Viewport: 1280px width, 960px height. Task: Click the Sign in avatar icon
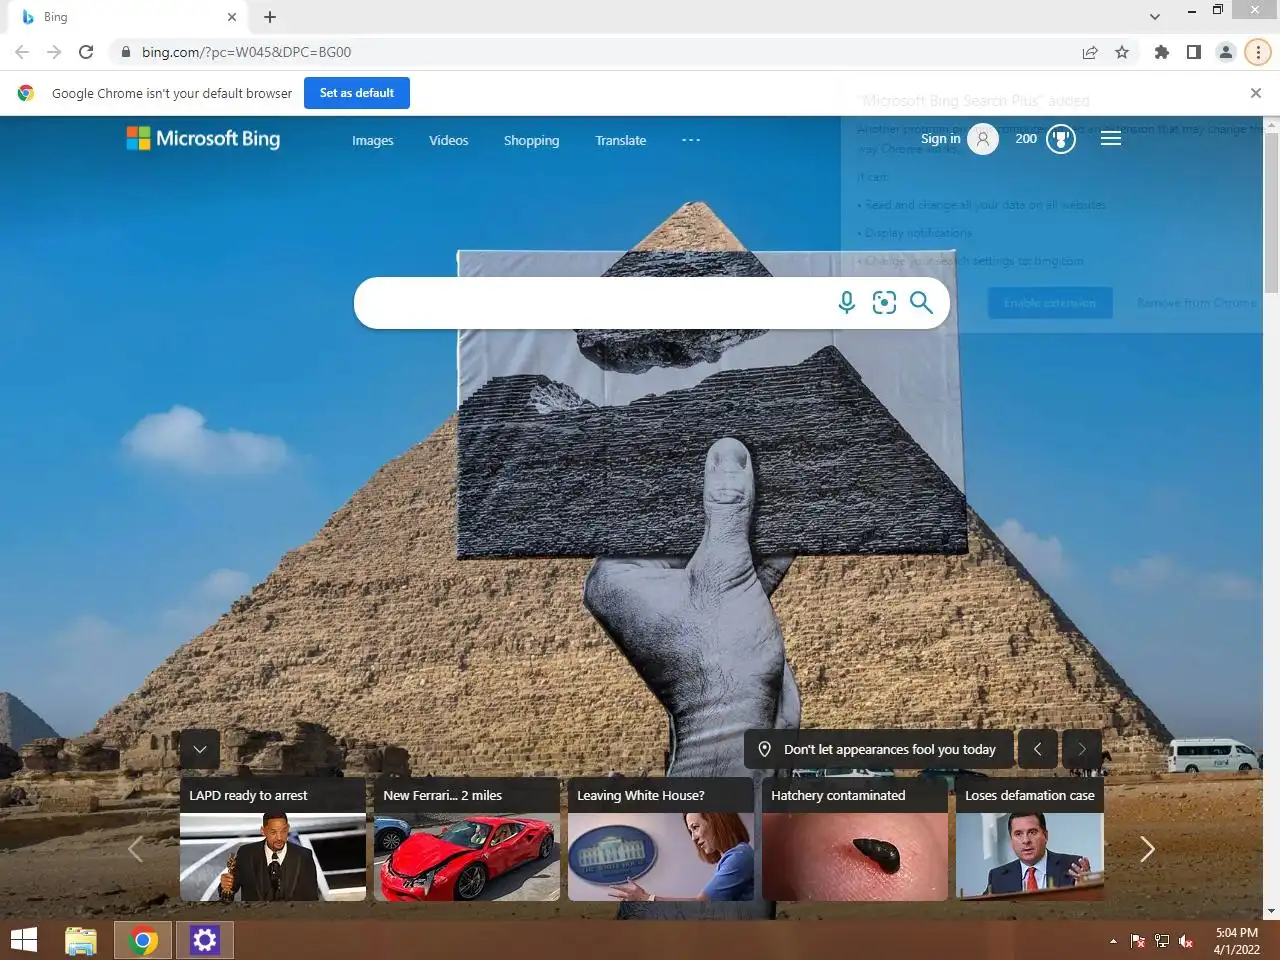pyautogui.click(x=983, y=139)
